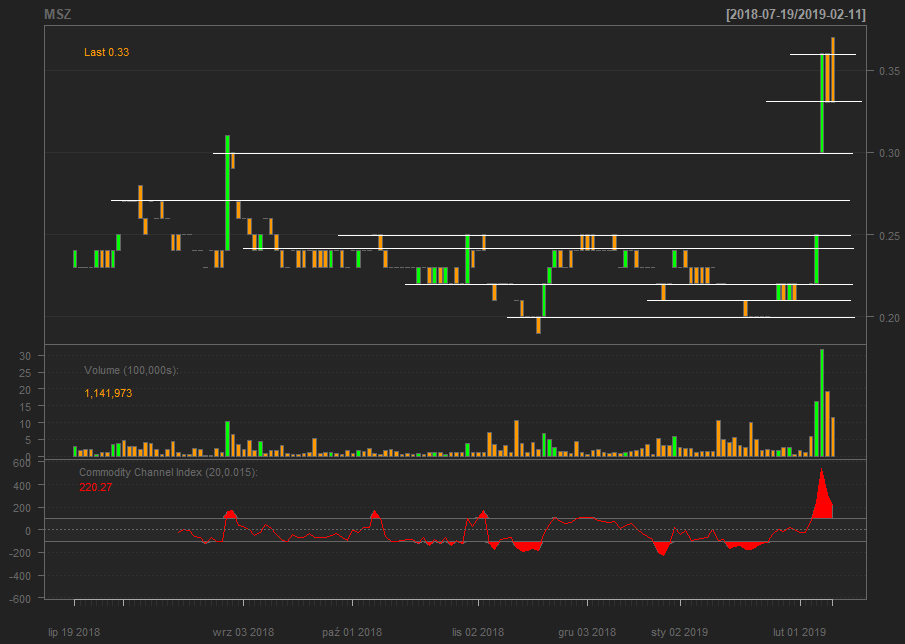Select the date range [2018-07-19/2019-02-11] label
This screenshot has height=644, width=905.
796,15
